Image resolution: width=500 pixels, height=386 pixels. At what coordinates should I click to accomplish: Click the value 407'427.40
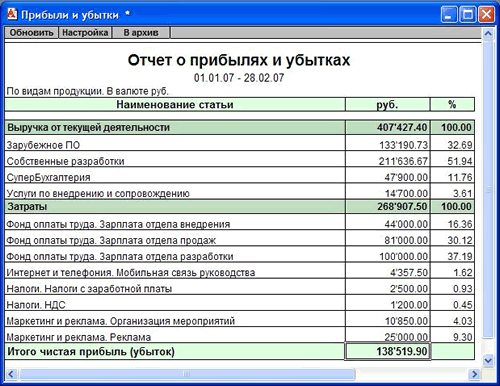point(402,128)
